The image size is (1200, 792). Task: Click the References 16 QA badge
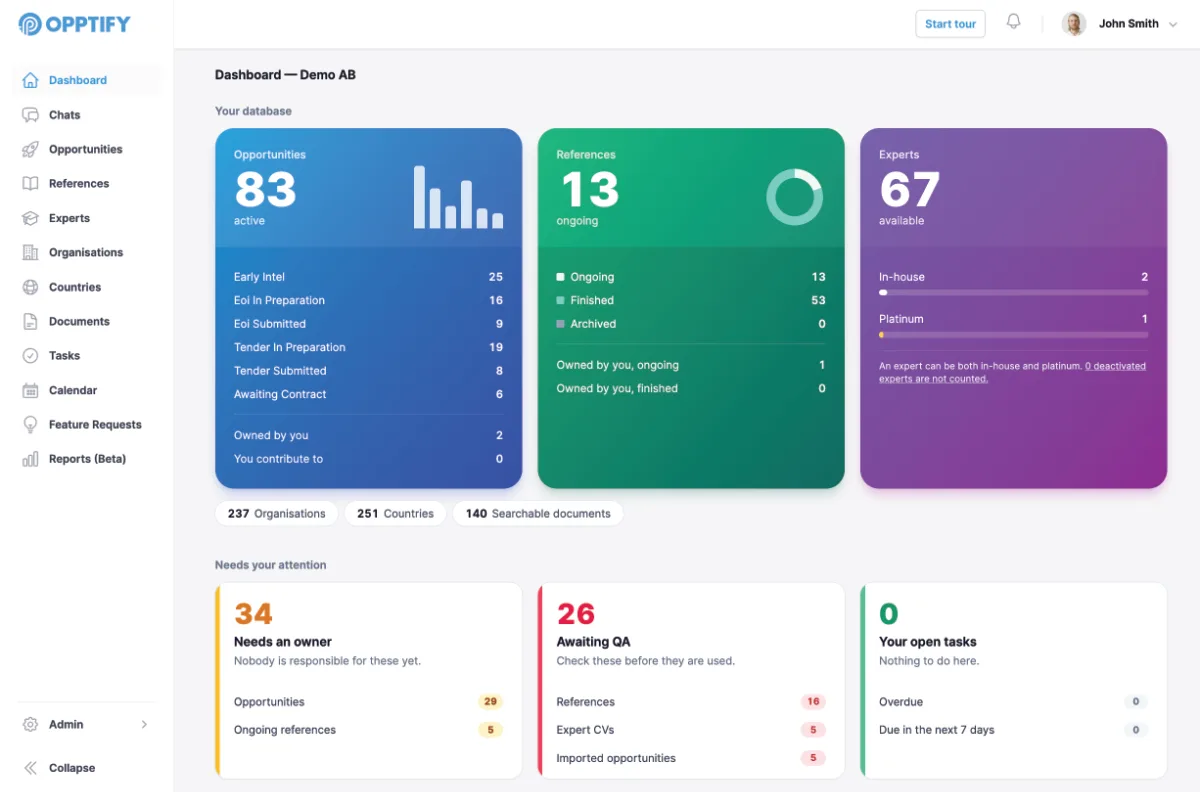(x=813, y=702)
